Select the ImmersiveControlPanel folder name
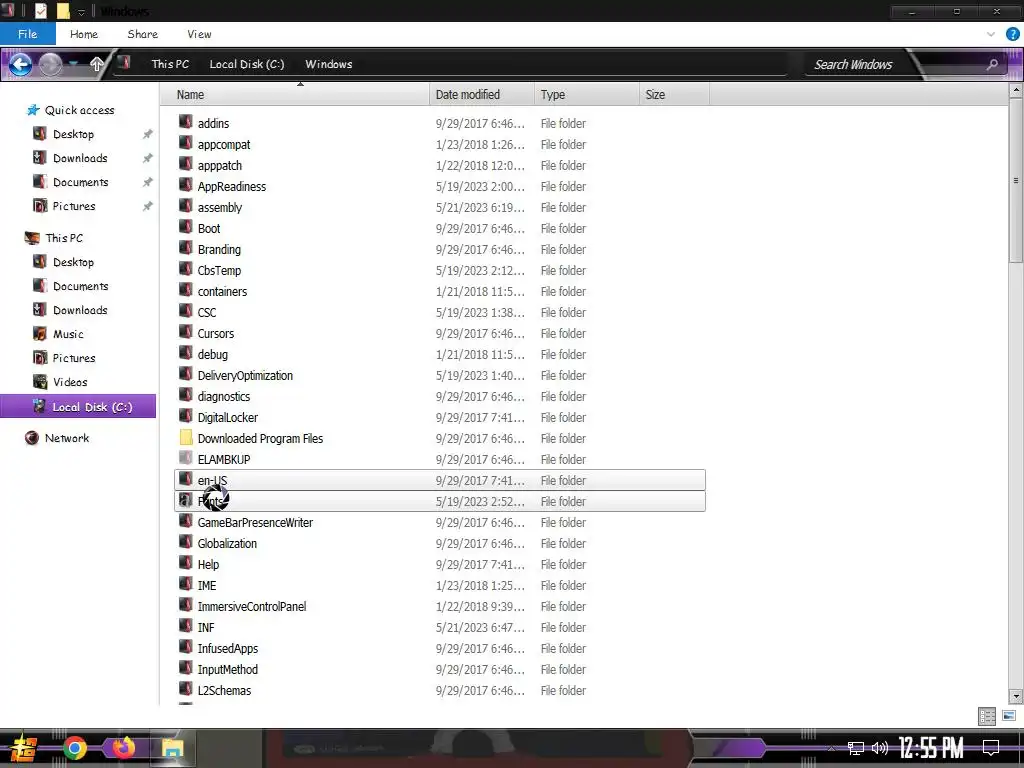The image size is (1024, 768). coord(251,607)
